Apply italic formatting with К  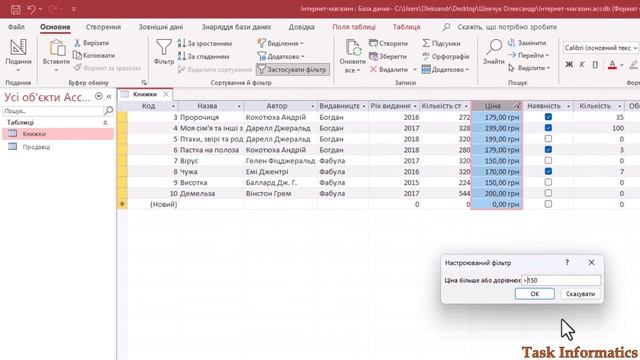(582, 64)
